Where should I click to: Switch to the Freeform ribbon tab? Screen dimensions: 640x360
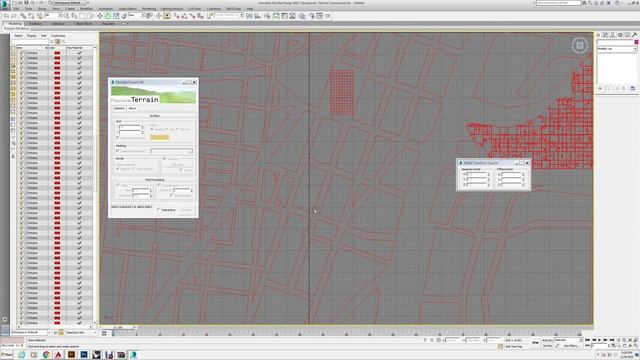[x=35, y=24]
